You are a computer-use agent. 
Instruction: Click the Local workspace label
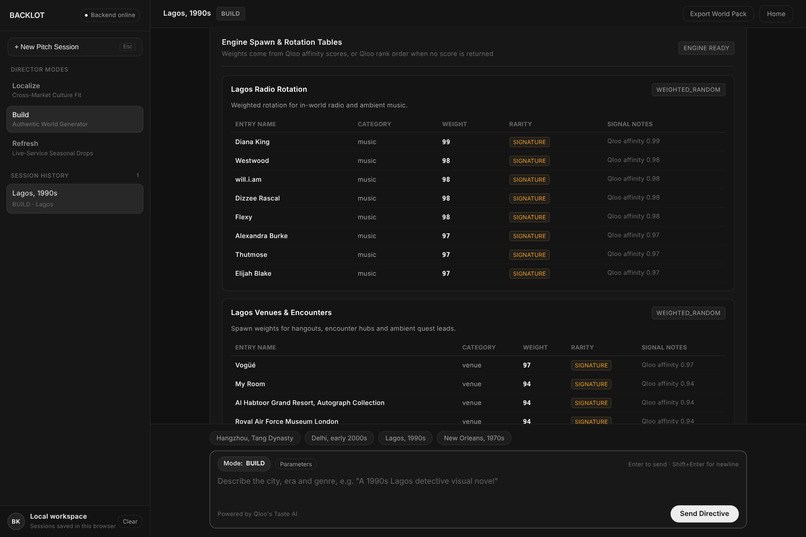tap(58, 516)
